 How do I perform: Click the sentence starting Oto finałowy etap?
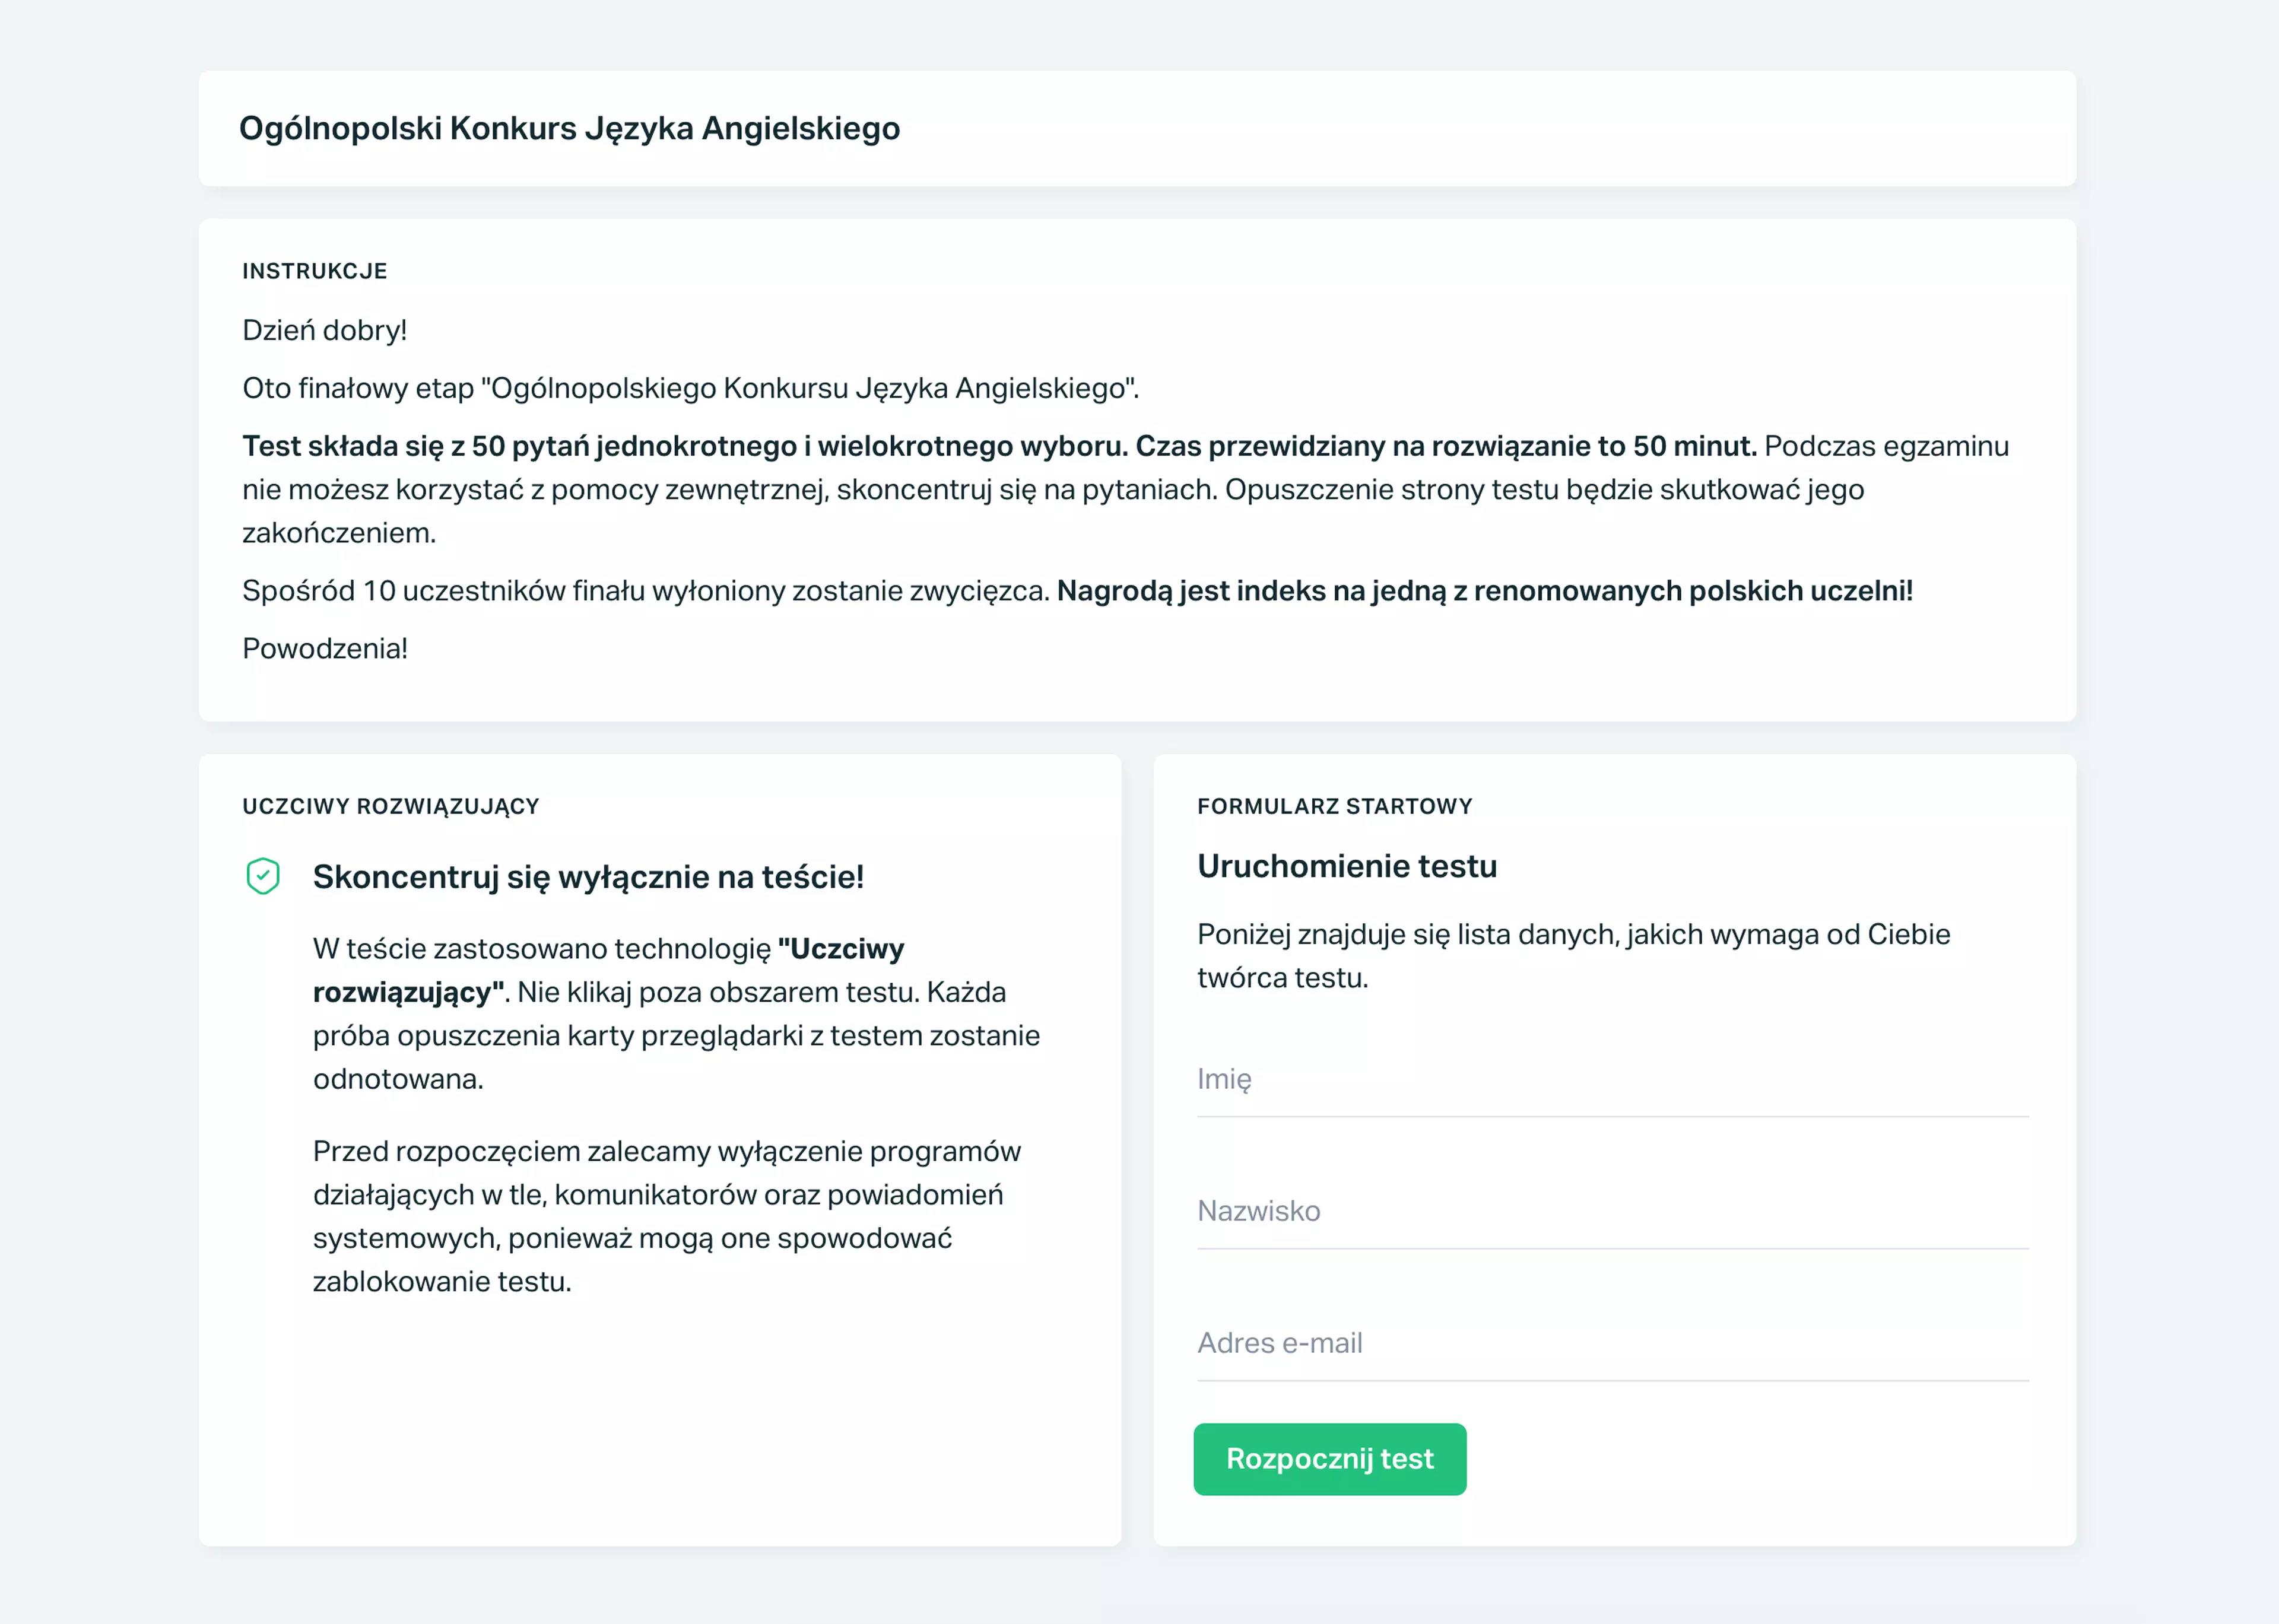coord(690,388)
